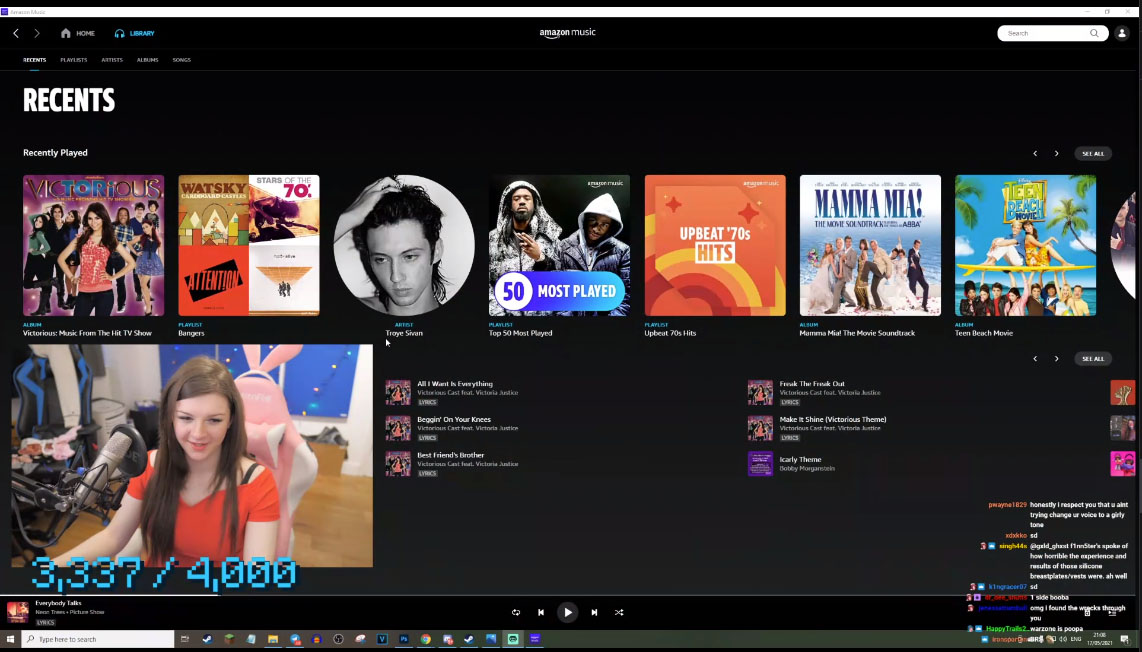Select song 'Freak The Freak Out'
This screenshot has width=1142, height=652.
pos(812,384)
